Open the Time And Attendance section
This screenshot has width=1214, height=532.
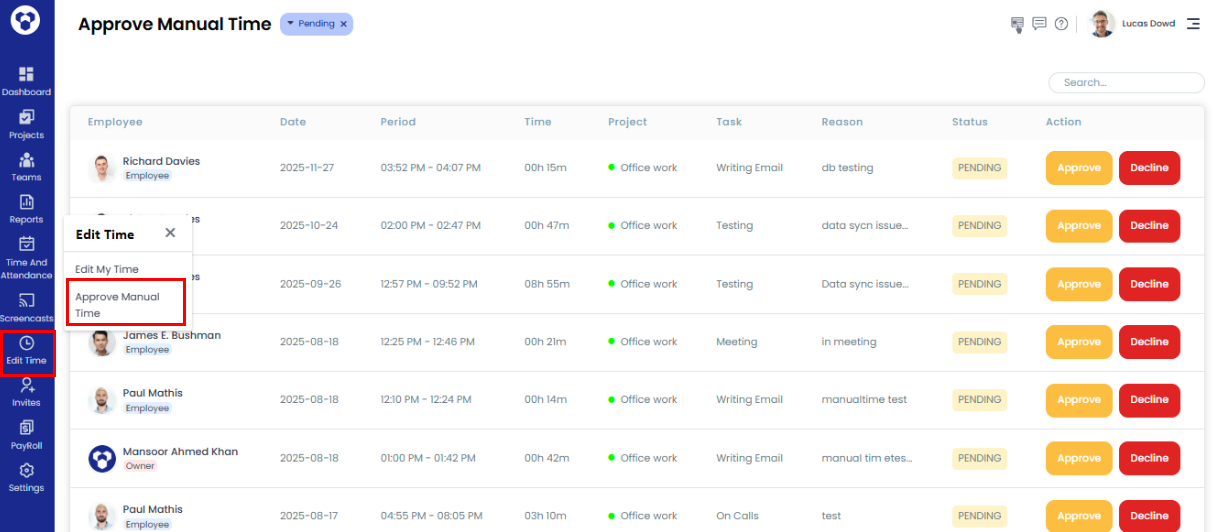coord(26,257)
